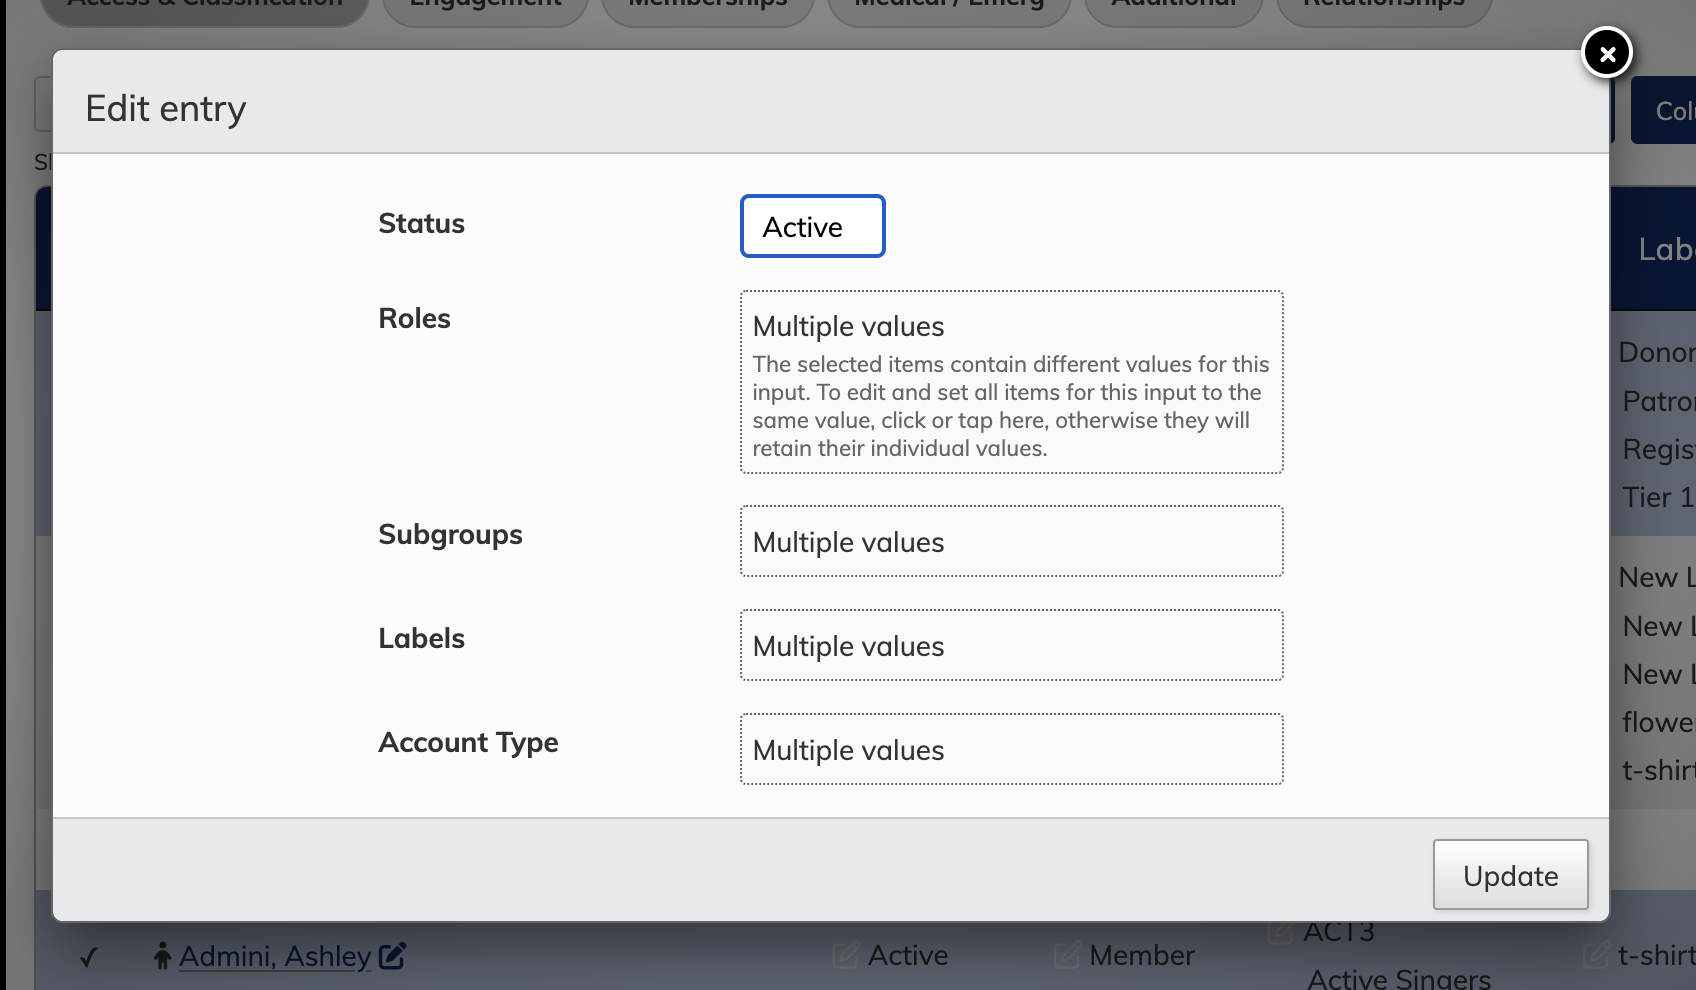
Task: Open the Status dropdown showing Active
Action: tap(812, 226)
